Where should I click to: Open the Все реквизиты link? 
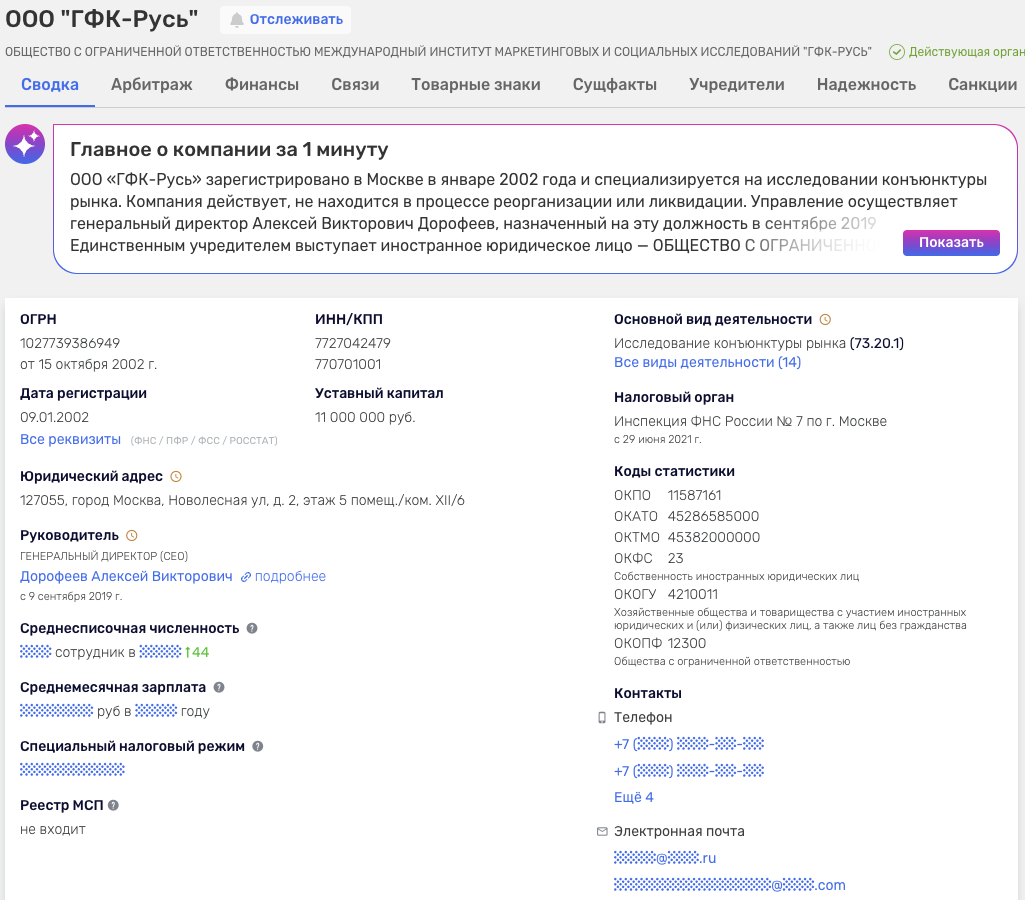[71, 439]
